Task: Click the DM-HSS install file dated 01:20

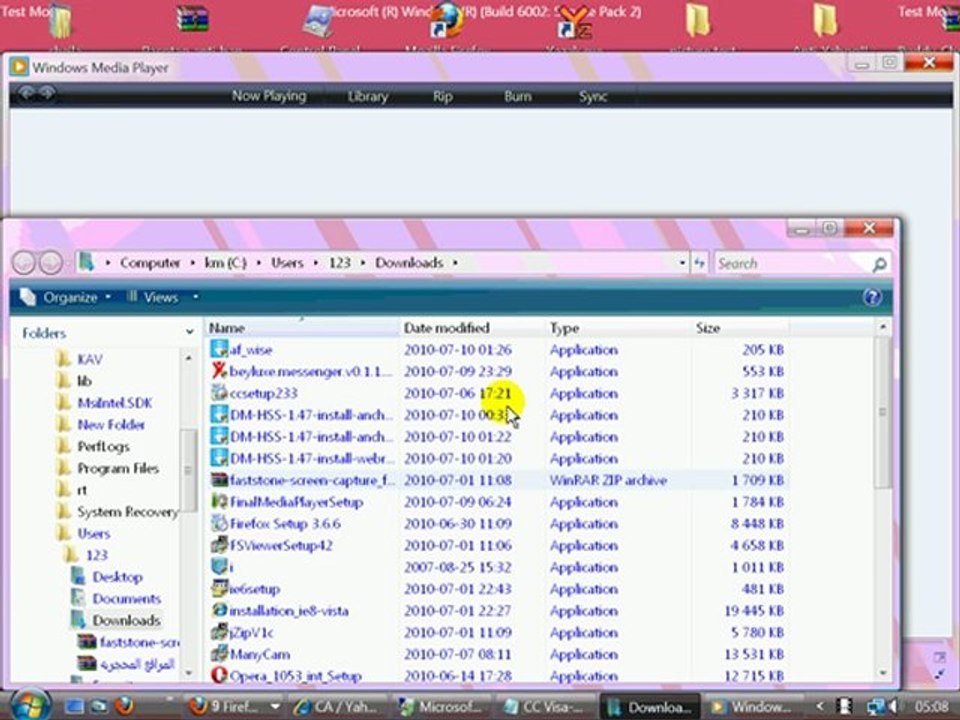Action: point(312,459)
